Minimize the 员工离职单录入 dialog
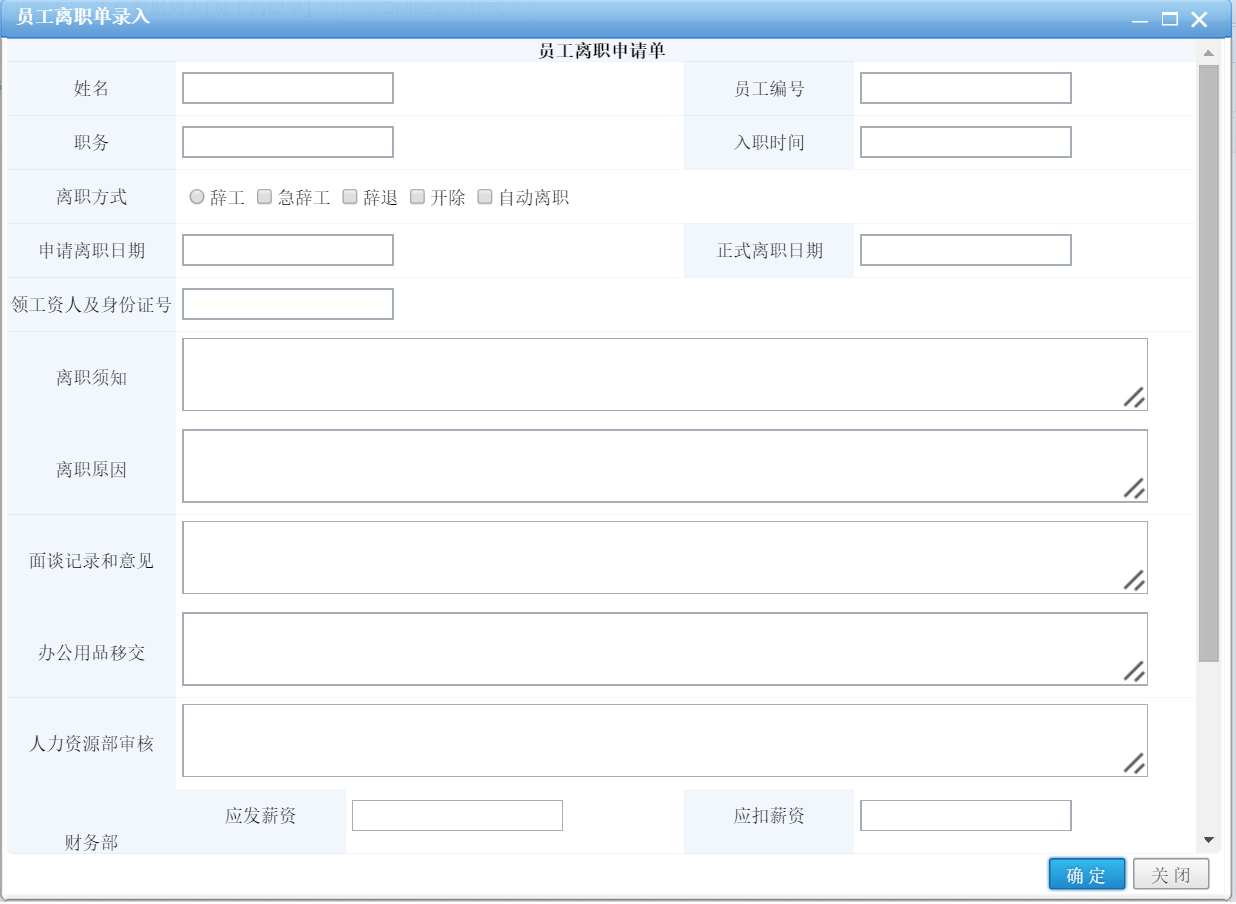Viewport: 1236px width, 904px height. coord(1140,20)
